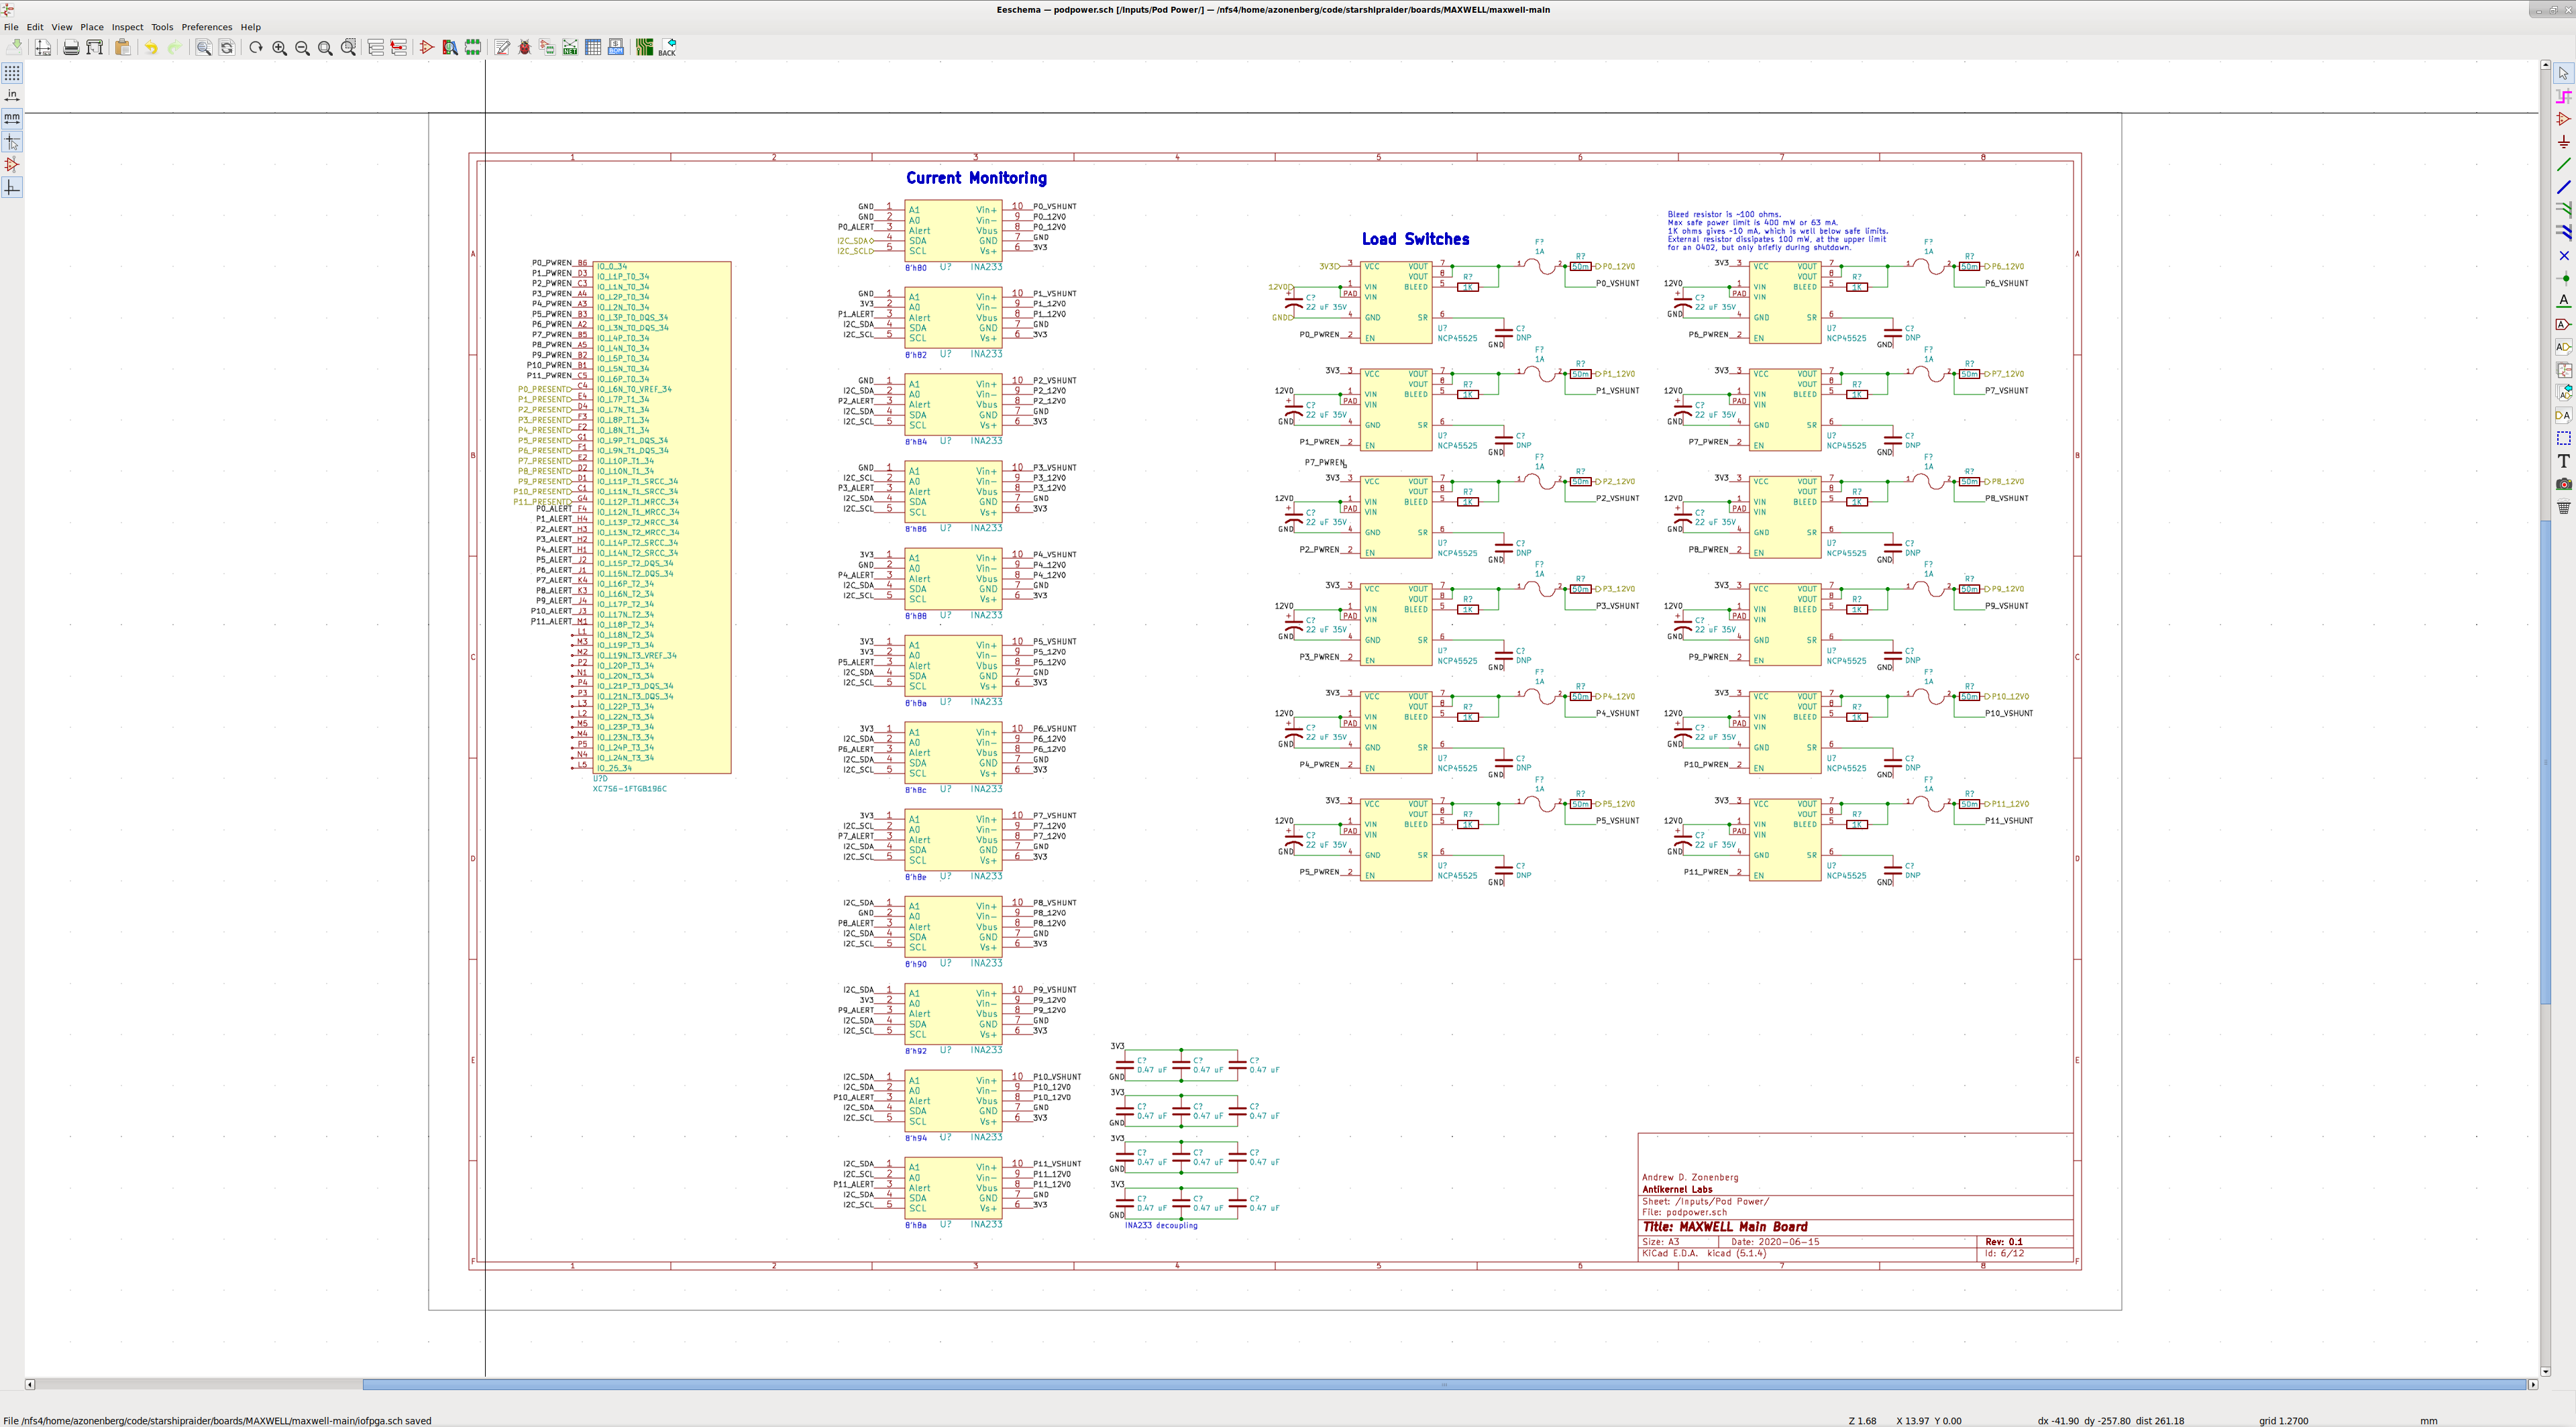Open the Preferences menu
This screenshot has height=1427, width=2576.
pyautogui.click(x=206, y=27)
